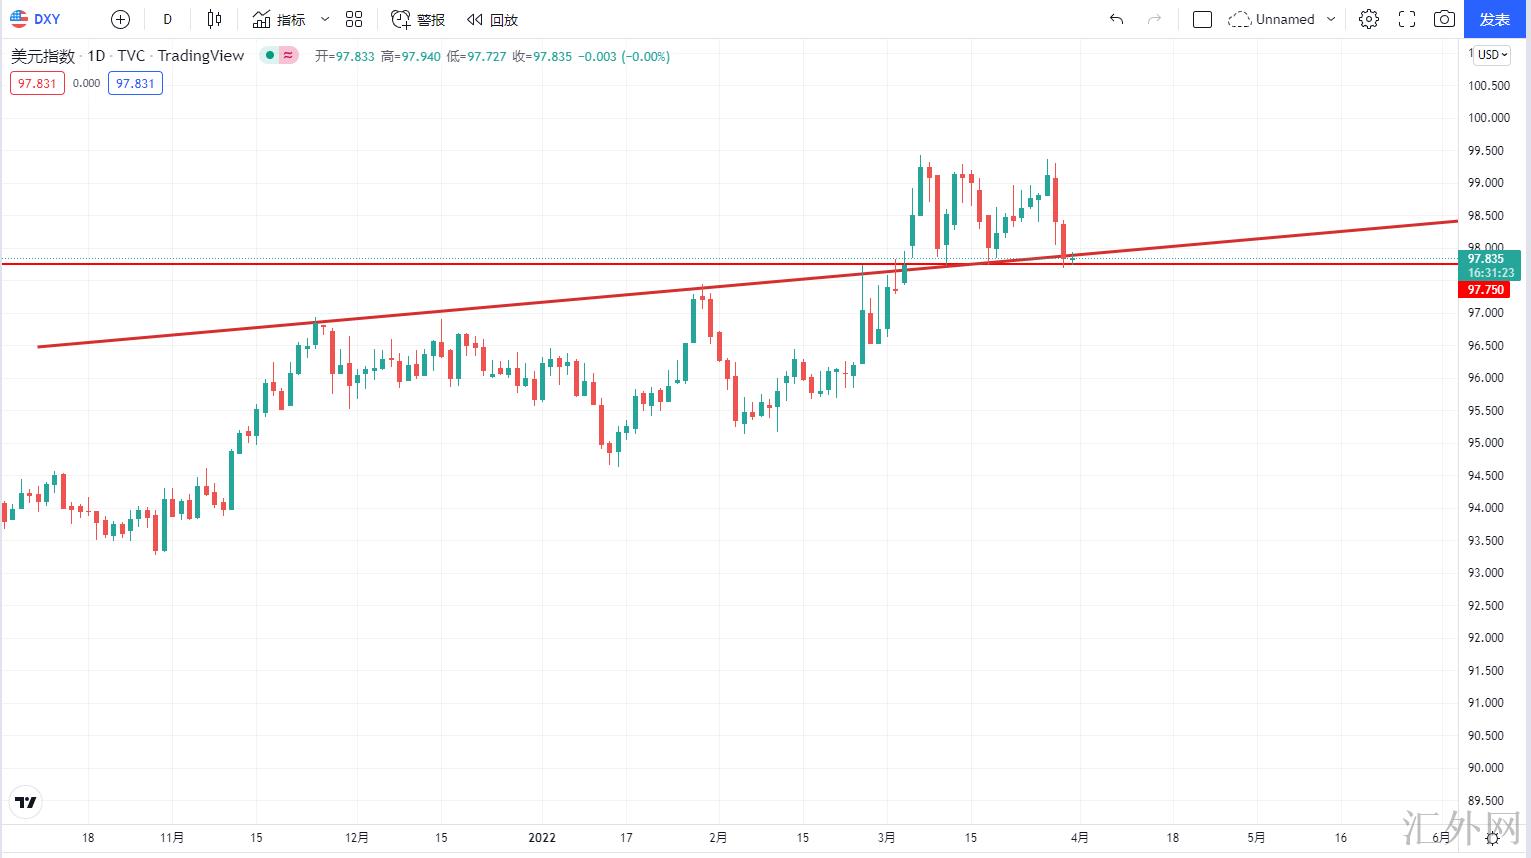
Task: Click the blue 发表 publish button
Action: tap(1495, 19)
